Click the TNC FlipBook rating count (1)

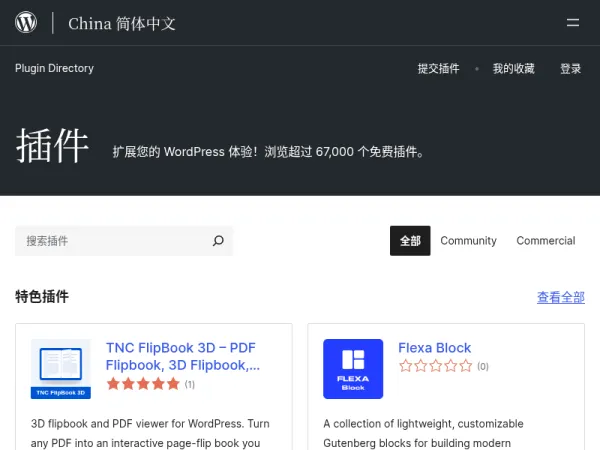(189, 384)
